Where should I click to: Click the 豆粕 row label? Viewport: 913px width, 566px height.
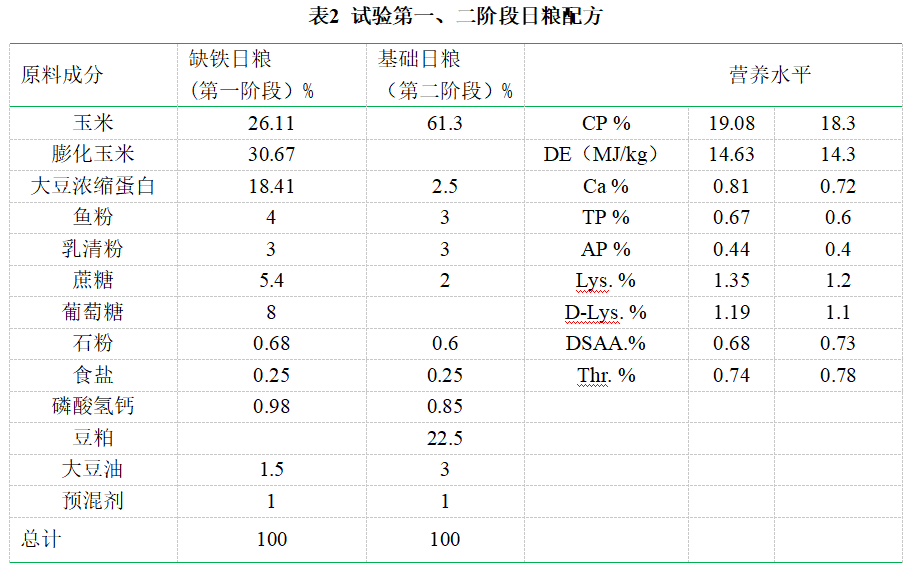93,438
